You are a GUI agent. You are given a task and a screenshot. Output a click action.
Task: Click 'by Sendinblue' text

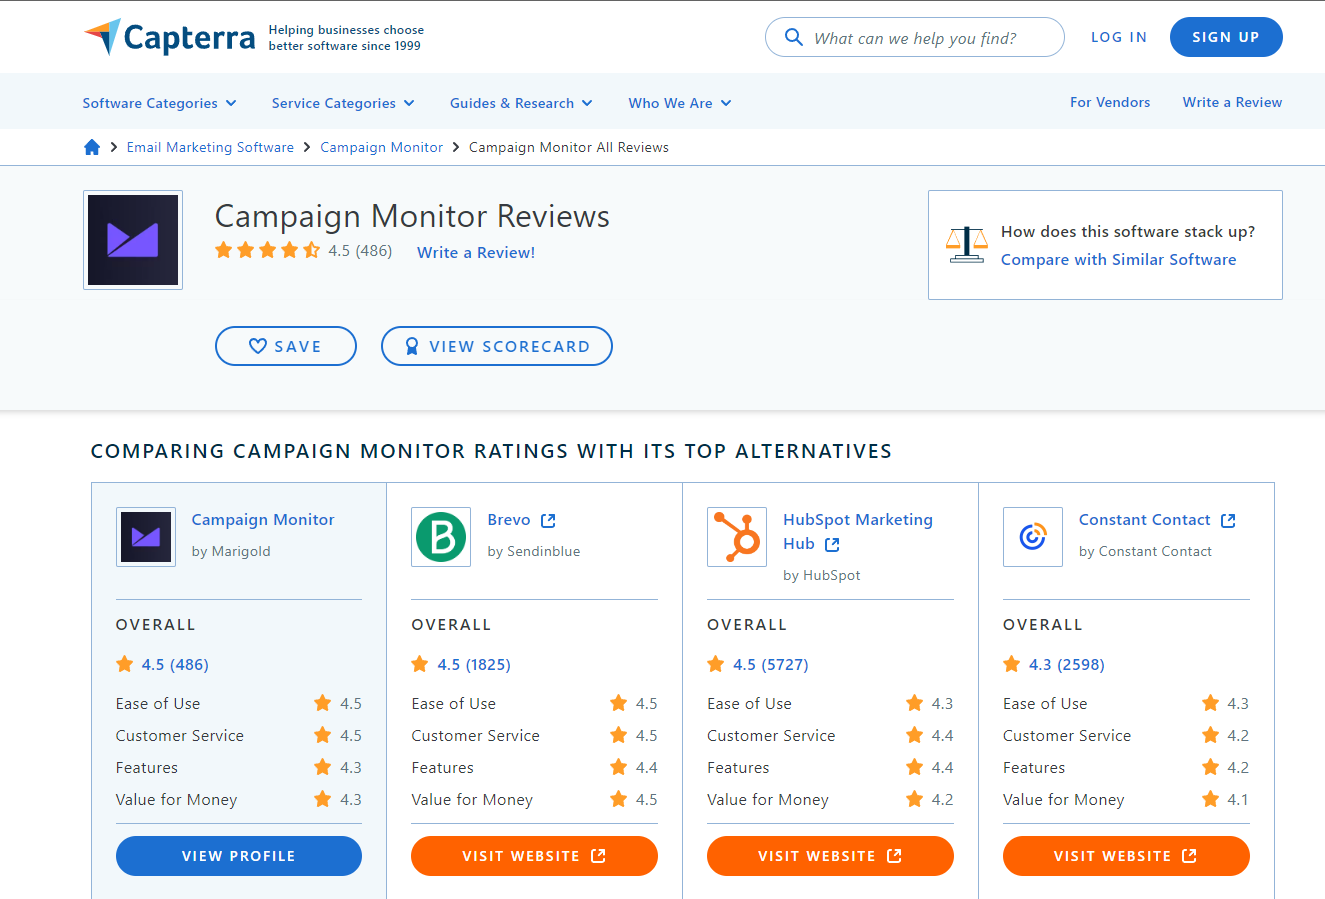click(x=534, y=551)
